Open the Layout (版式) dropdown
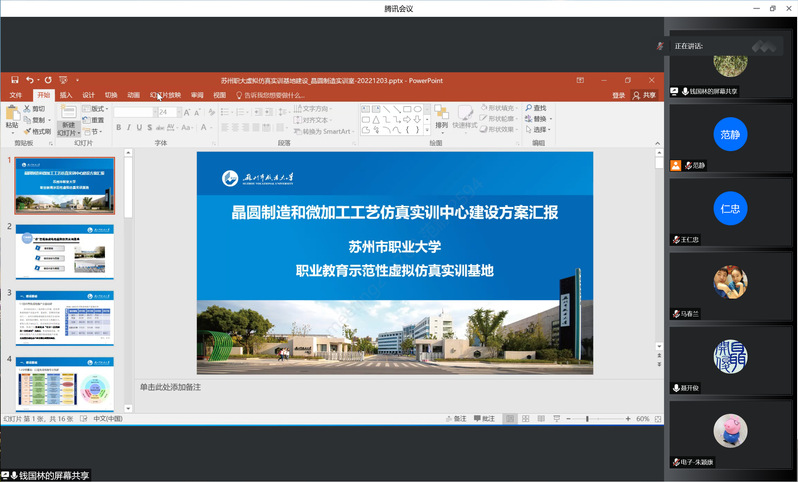Screen dimensions: 798x482 tap(95, 109)
